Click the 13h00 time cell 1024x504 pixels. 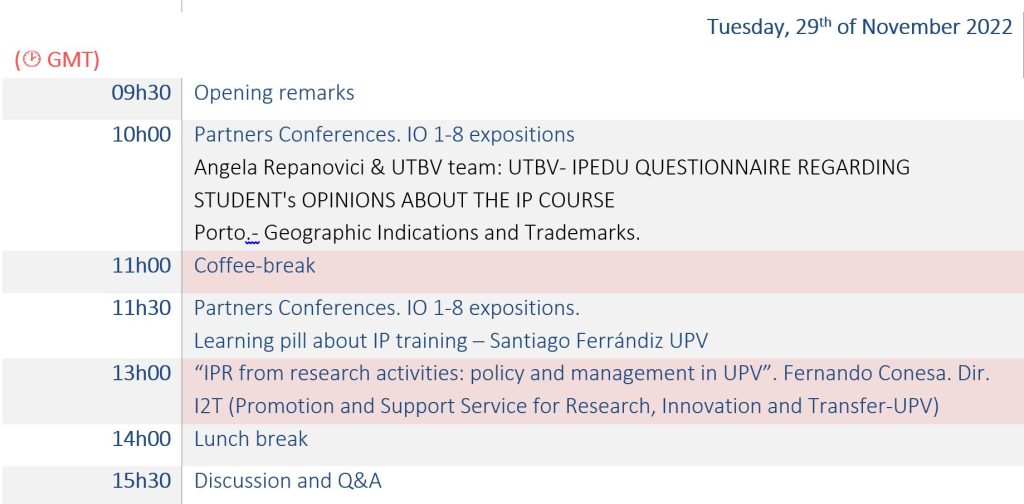click(141, 374)
